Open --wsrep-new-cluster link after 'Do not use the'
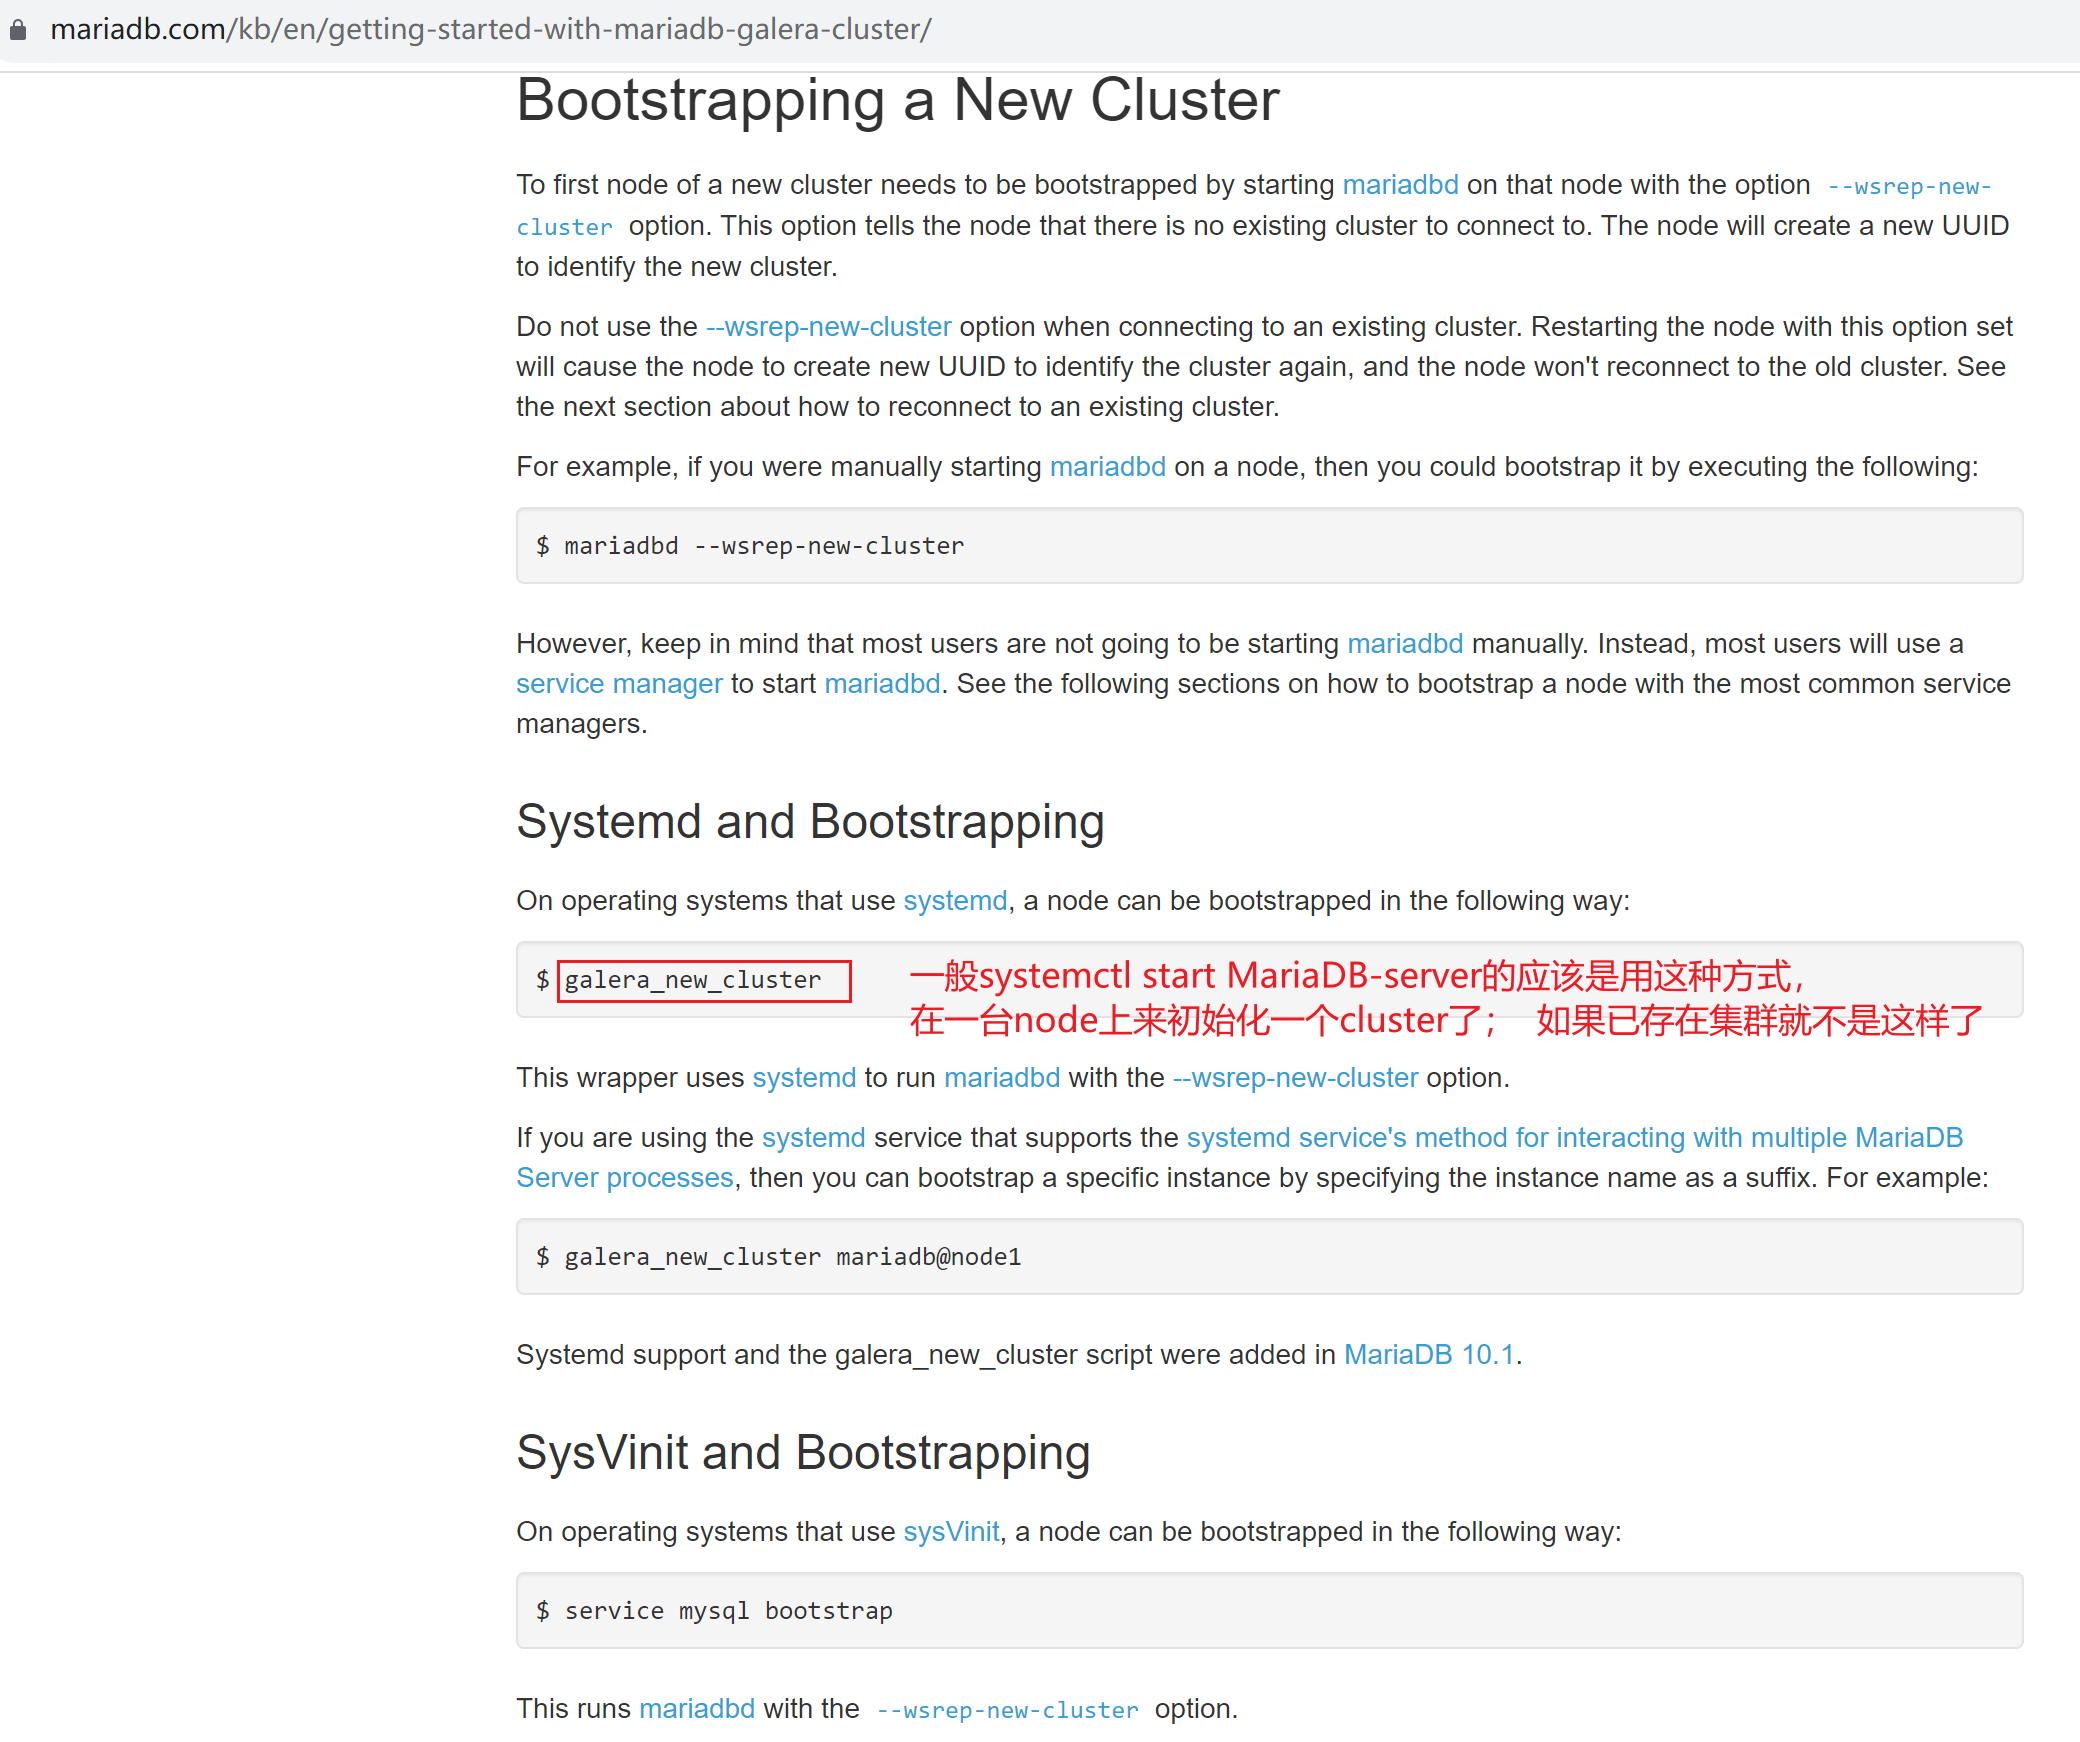Viewport: 2080px width, 1742px height. click(828, 327)
